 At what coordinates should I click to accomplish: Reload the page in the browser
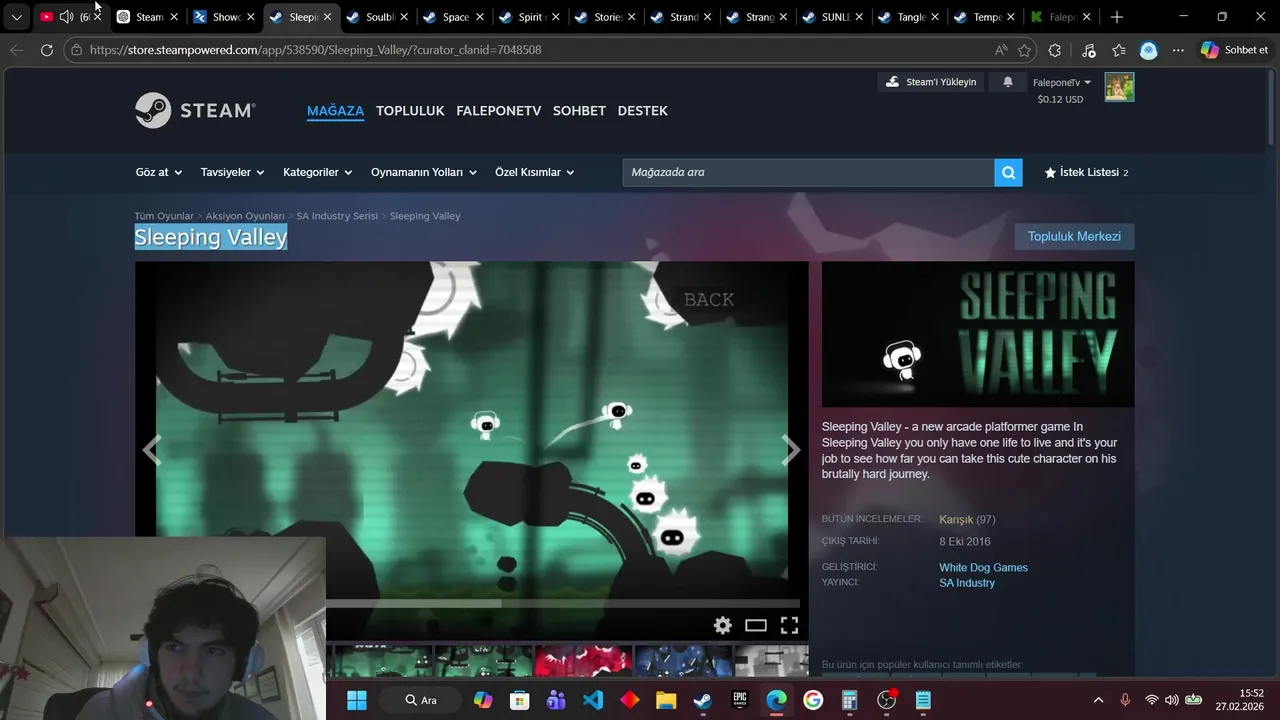(x=47, y=49)
